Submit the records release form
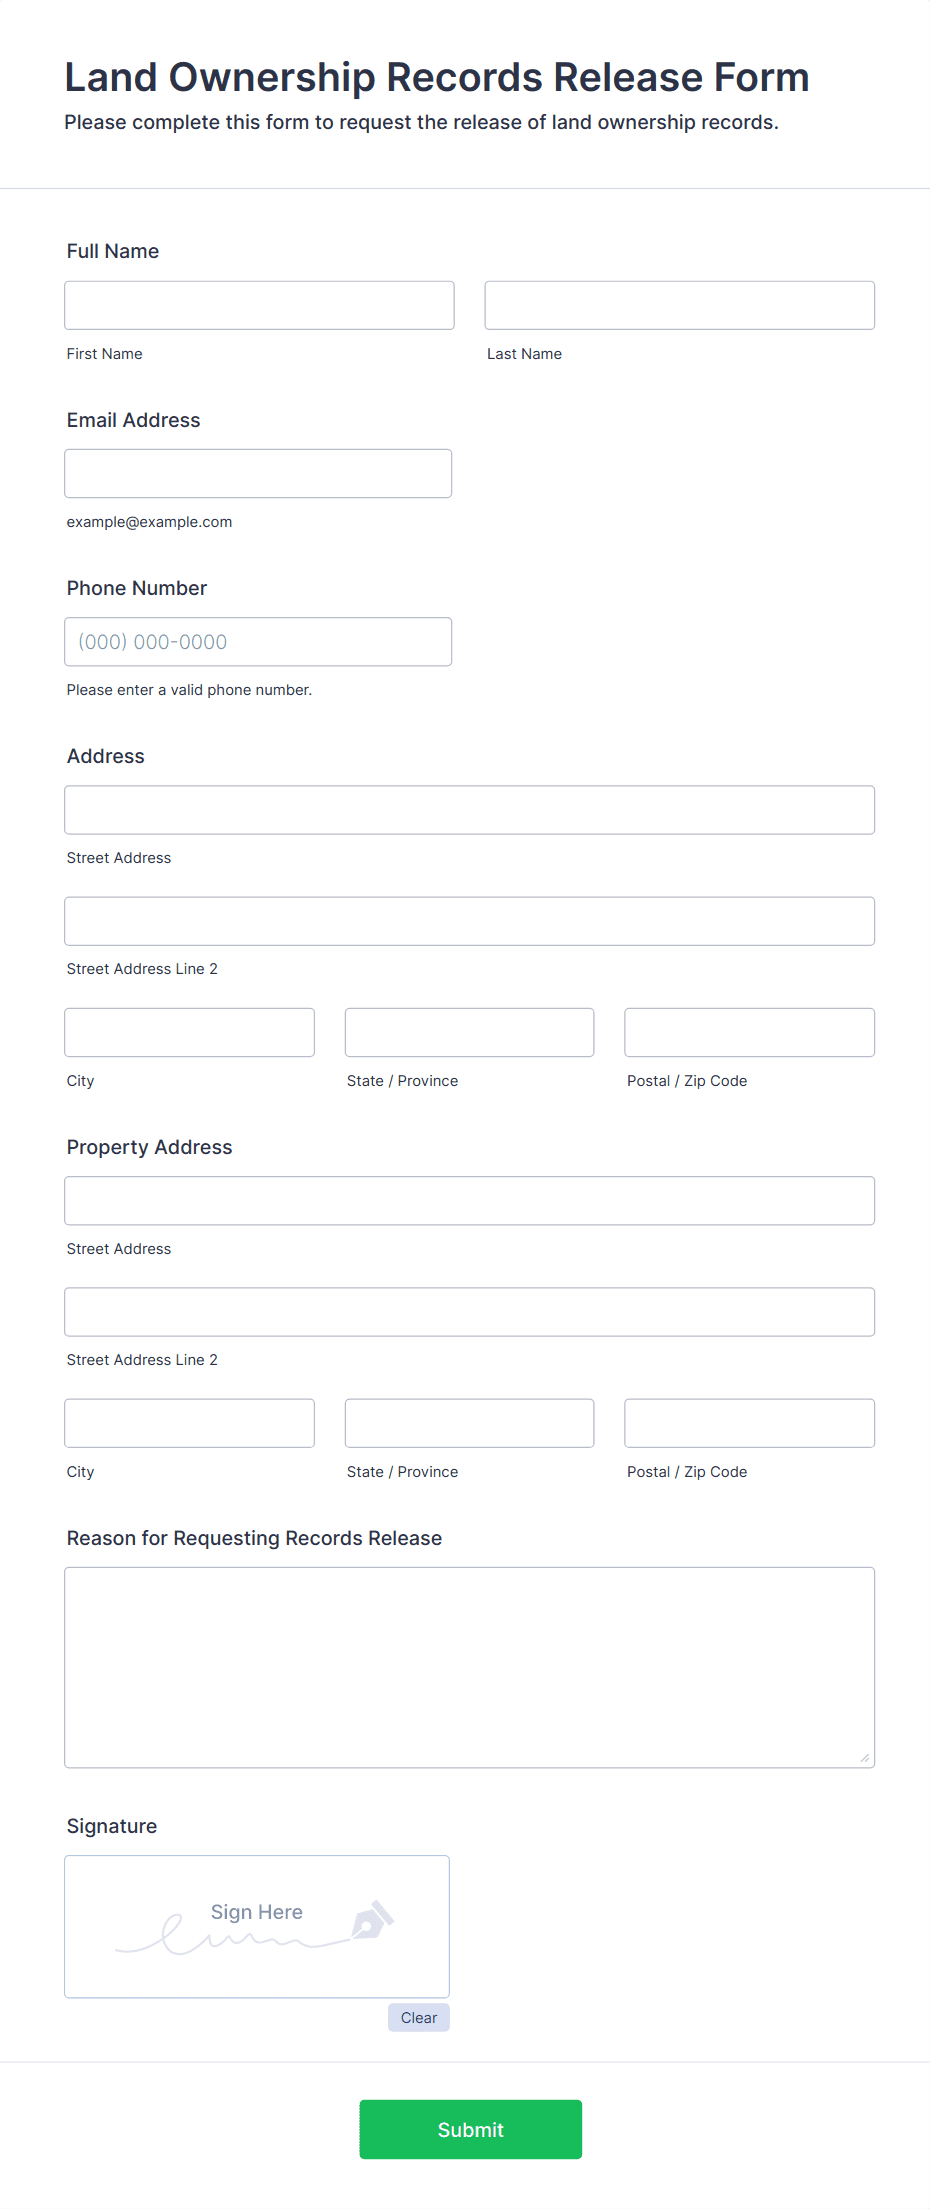This screenshot has width=930, height=2209. pos(470,2130)
